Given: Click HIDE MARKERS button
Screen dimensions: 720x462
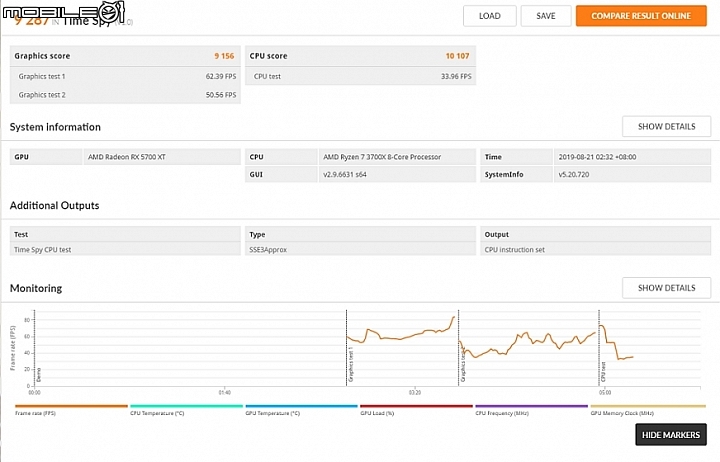Looking at the screenshot, I should tap(671, 434).
